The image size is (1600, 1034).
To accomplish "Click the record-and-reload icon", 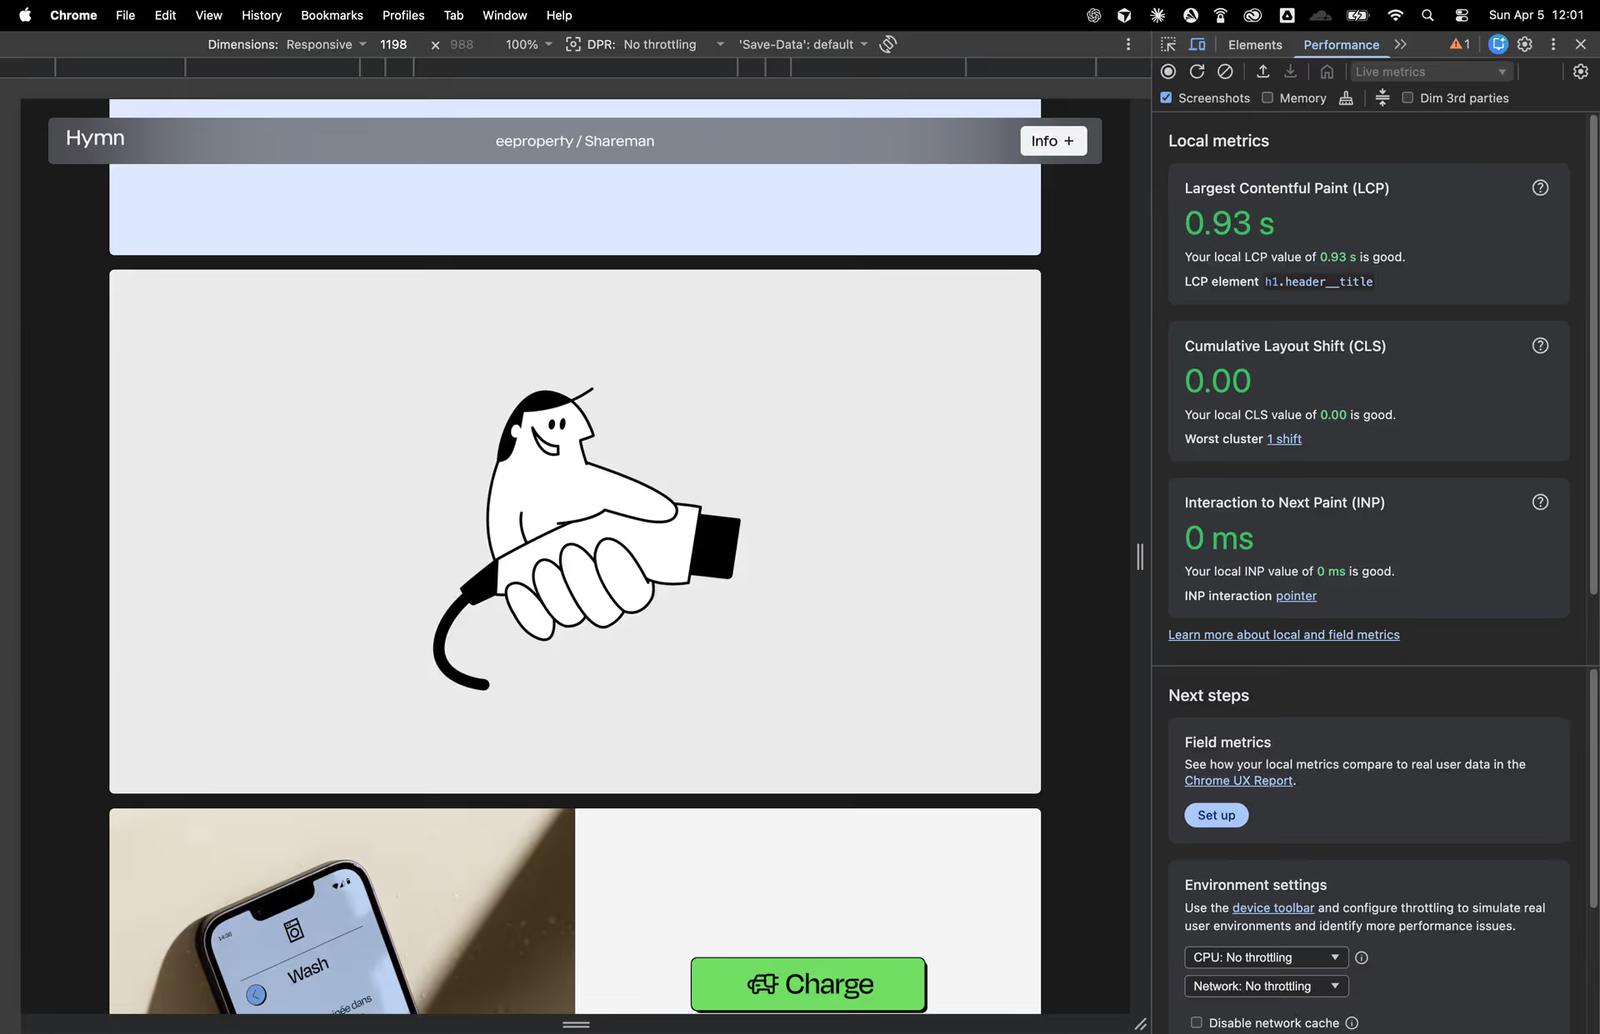I will tap(1197, 71).
